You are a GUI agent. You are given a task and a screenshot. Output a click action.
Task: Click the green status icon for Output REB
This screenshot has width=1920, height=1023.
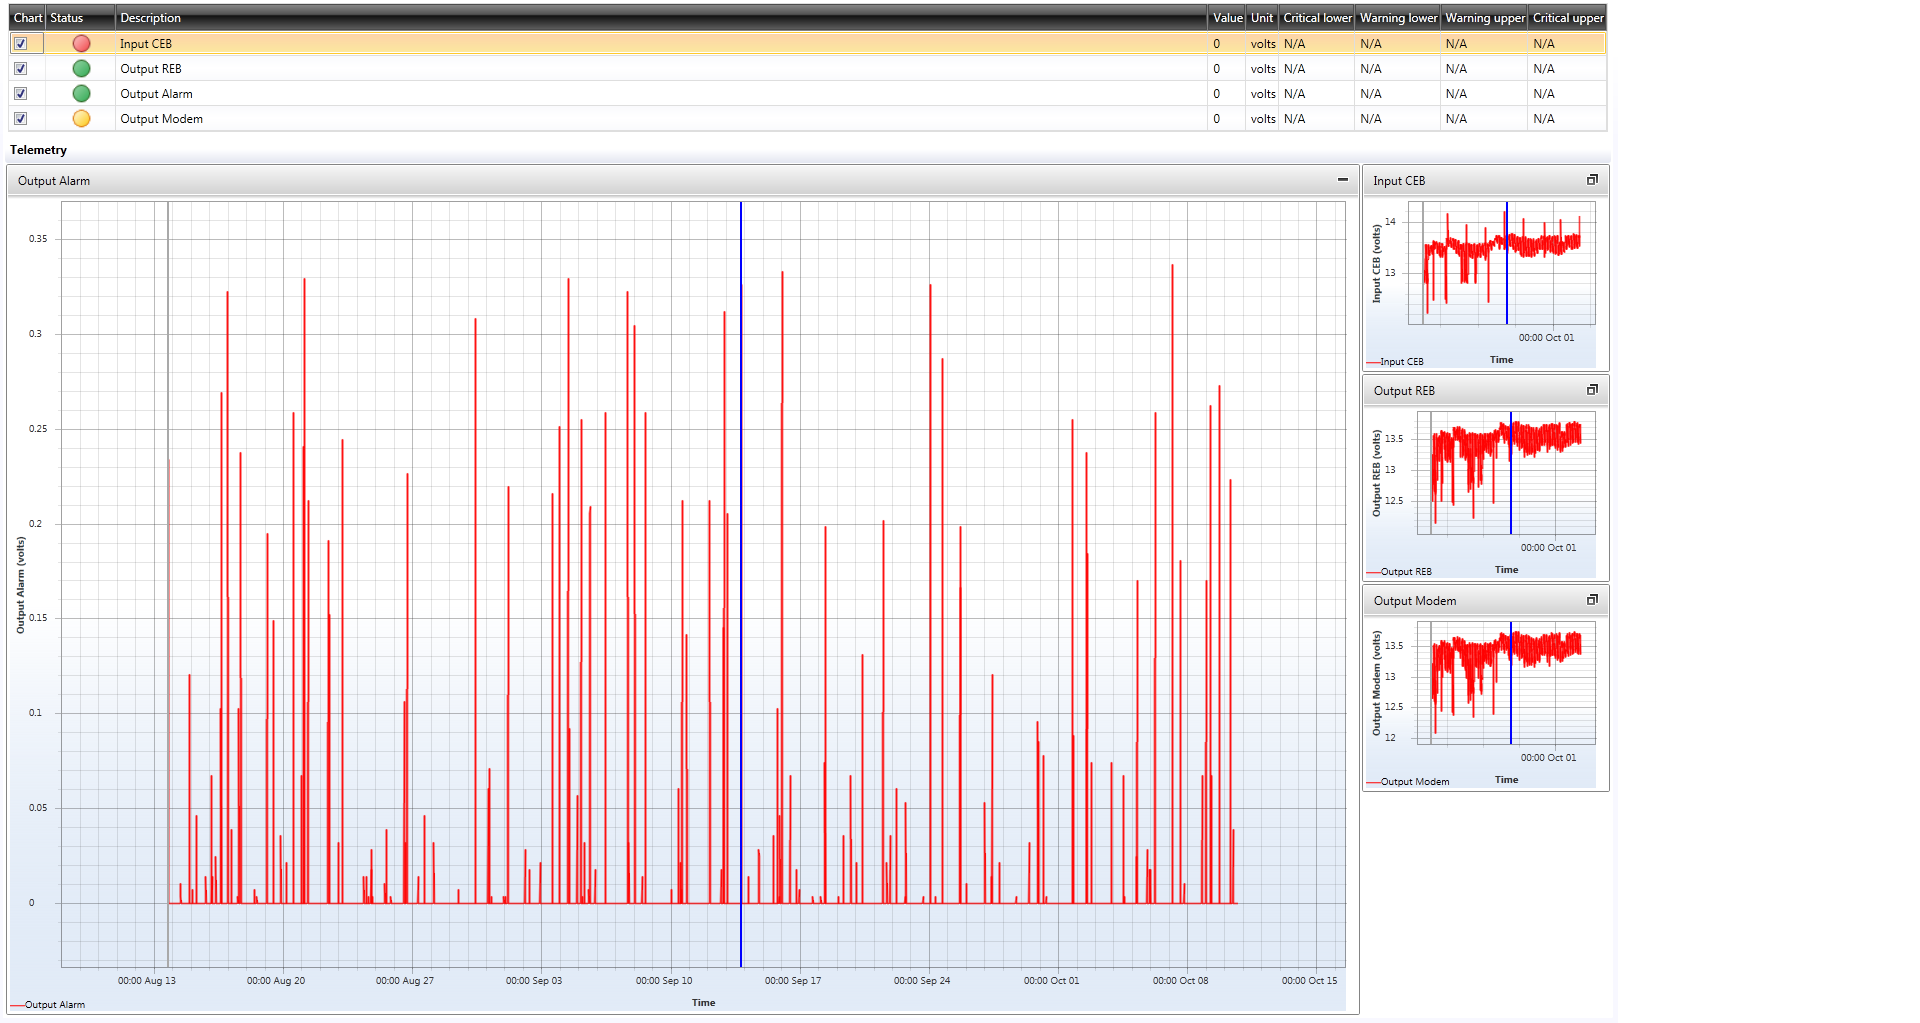click(82, 69)
